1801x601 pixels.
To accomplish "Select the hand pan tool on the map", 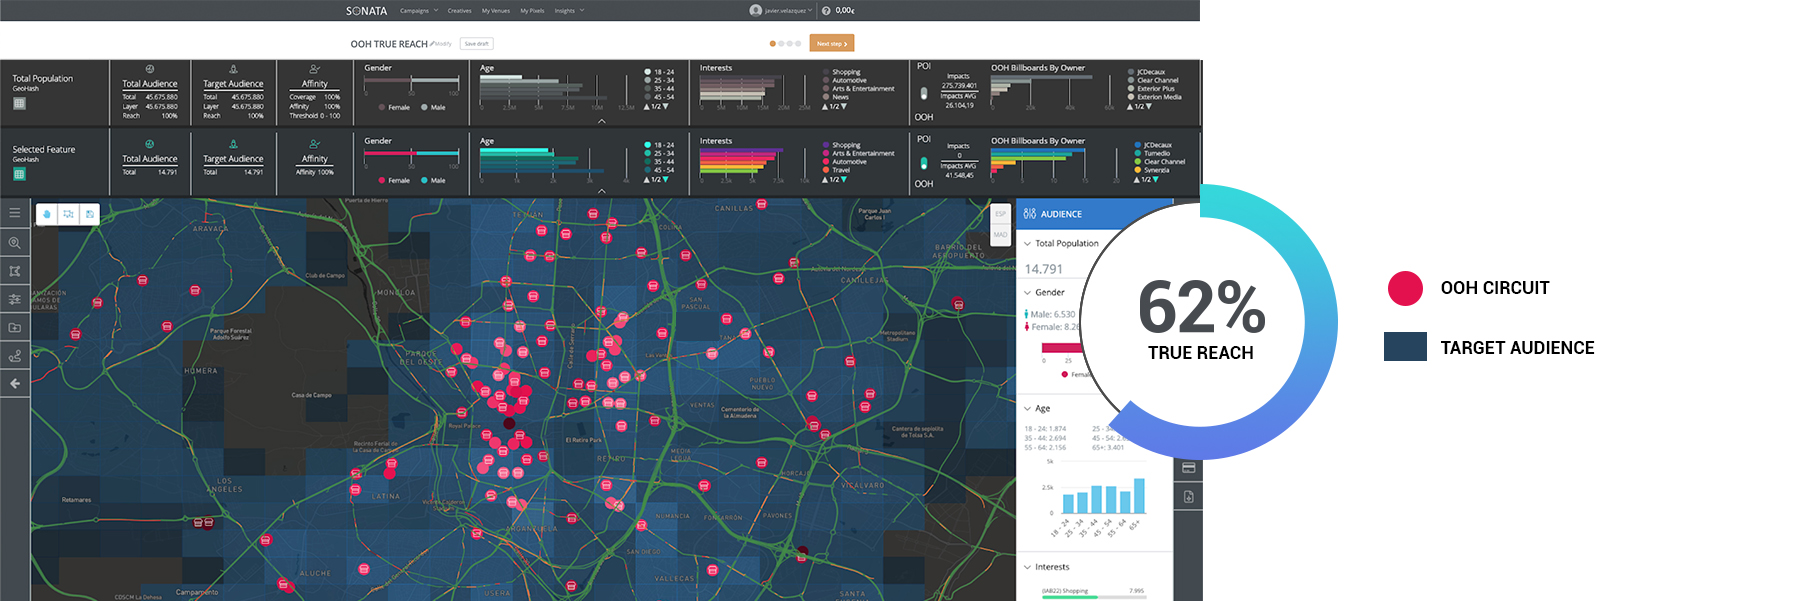I will [47, 214].
